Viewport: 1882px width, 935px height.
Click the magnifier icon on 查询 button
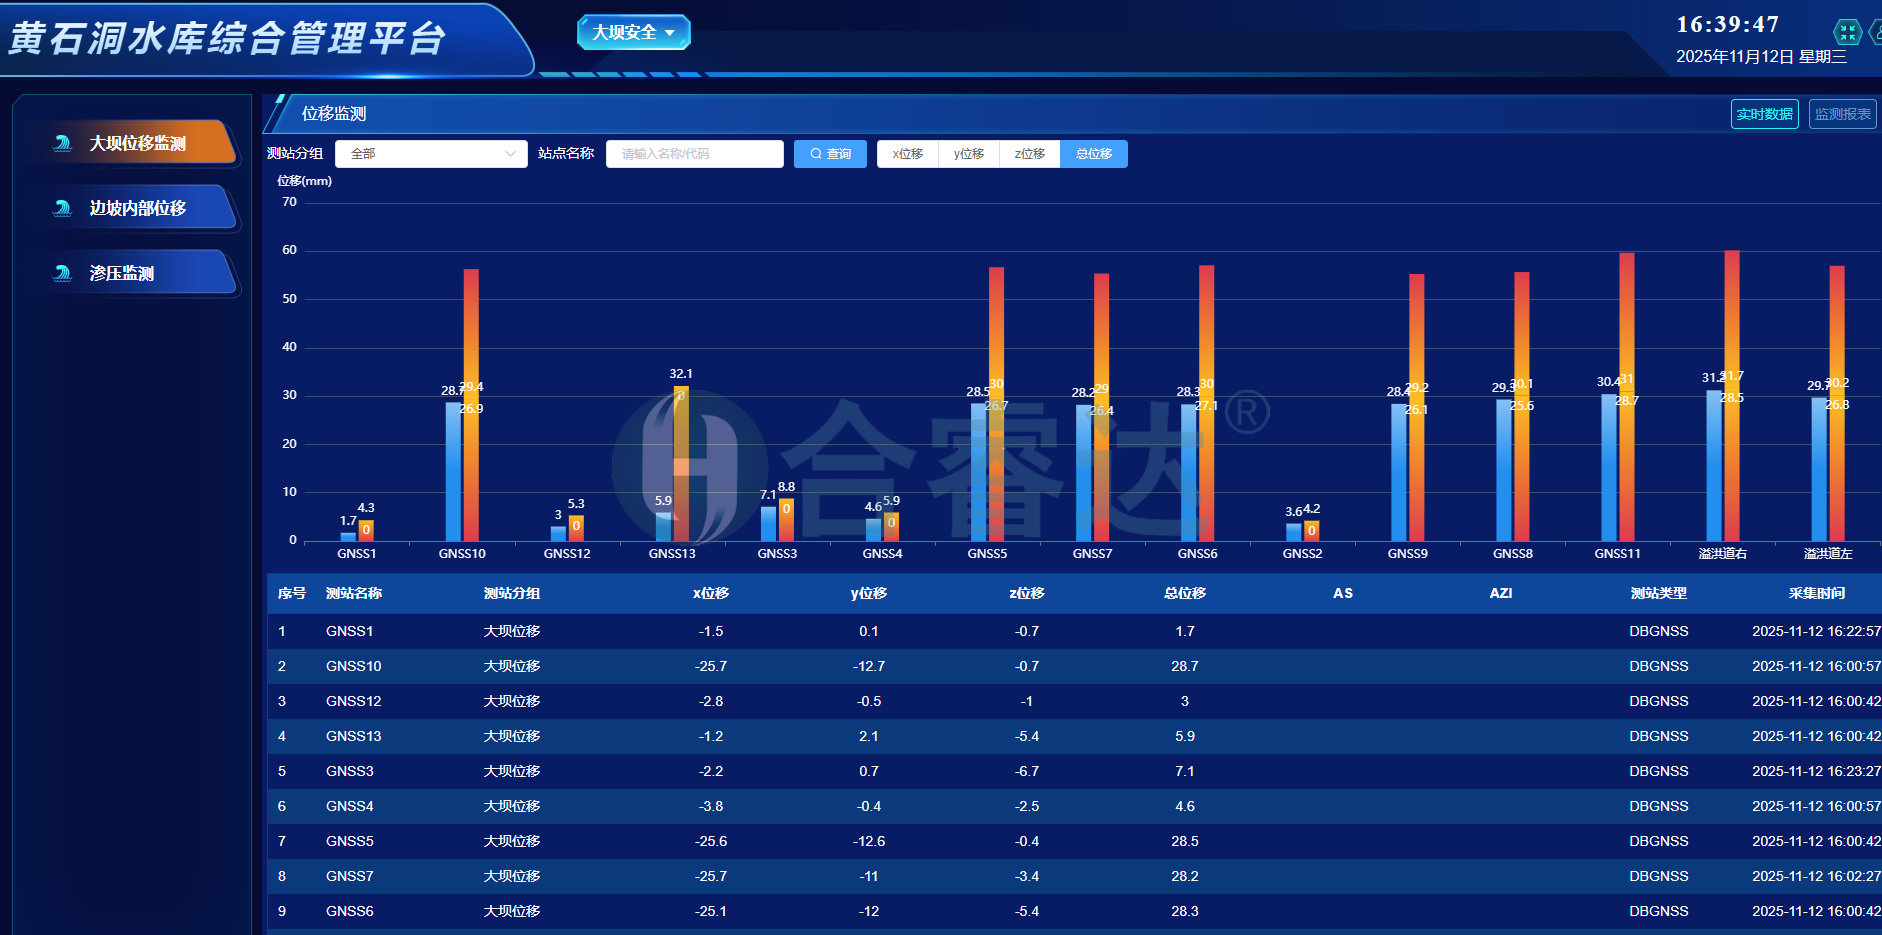pyautogui.click(x=816, y=154)
